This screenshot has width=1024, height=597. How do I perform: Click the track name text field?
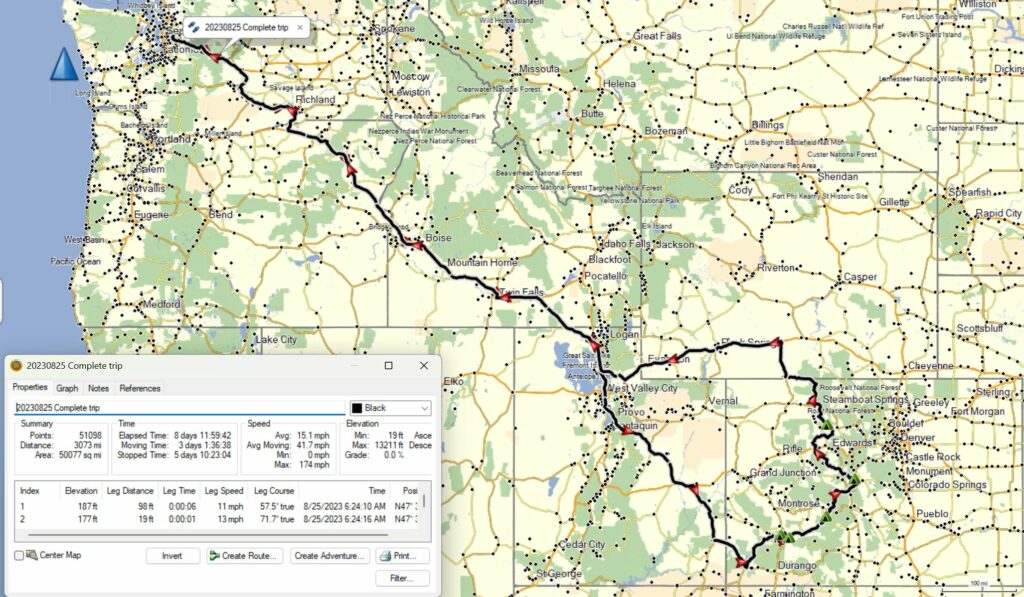point(178,408)
